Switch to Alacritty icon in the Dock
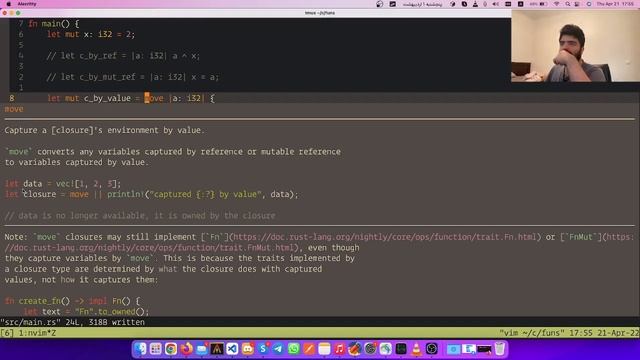640x360 pixels. coord(217,349)
